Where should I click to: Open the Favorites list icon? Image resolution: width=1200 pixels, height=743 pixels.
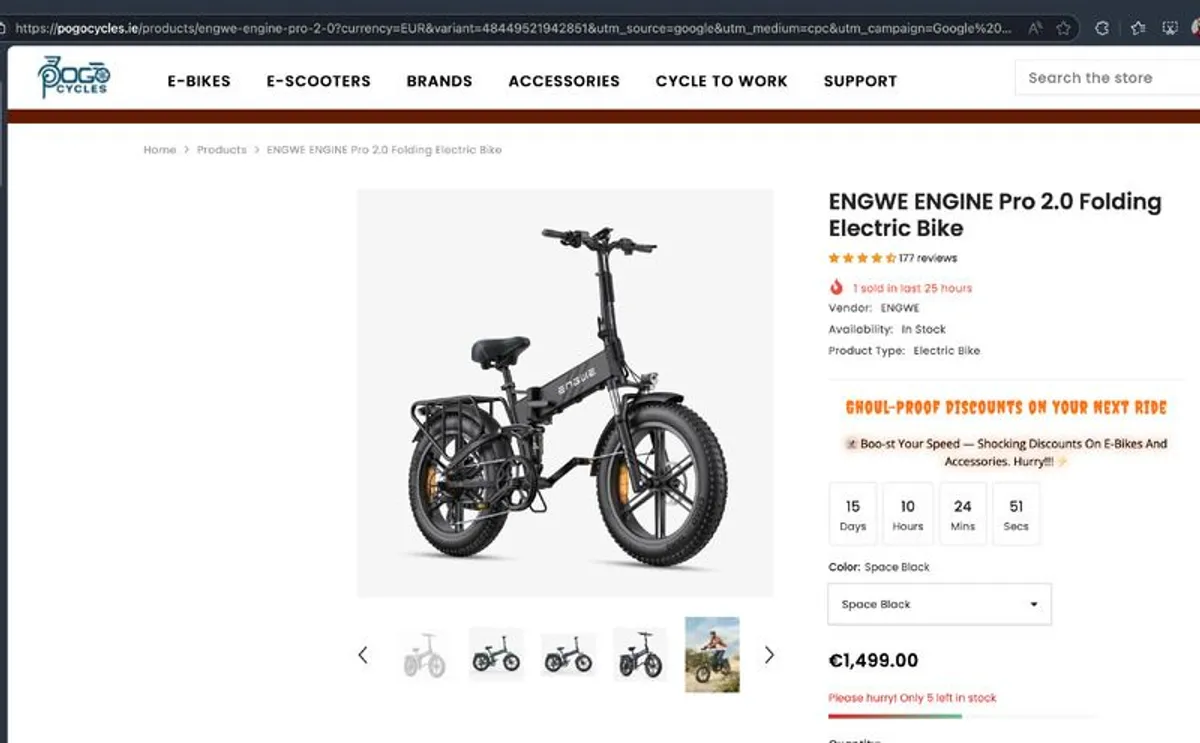1138,28
